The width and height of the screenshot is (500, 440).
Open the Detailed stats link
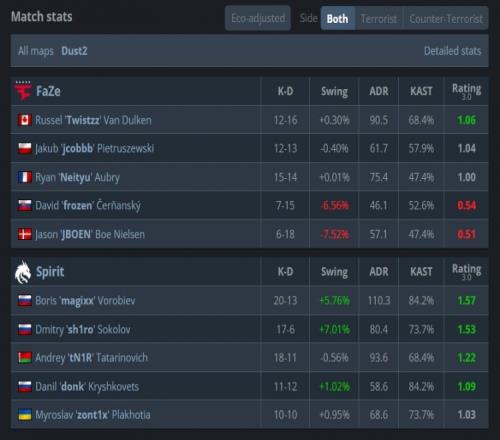[x=452, y=51]
